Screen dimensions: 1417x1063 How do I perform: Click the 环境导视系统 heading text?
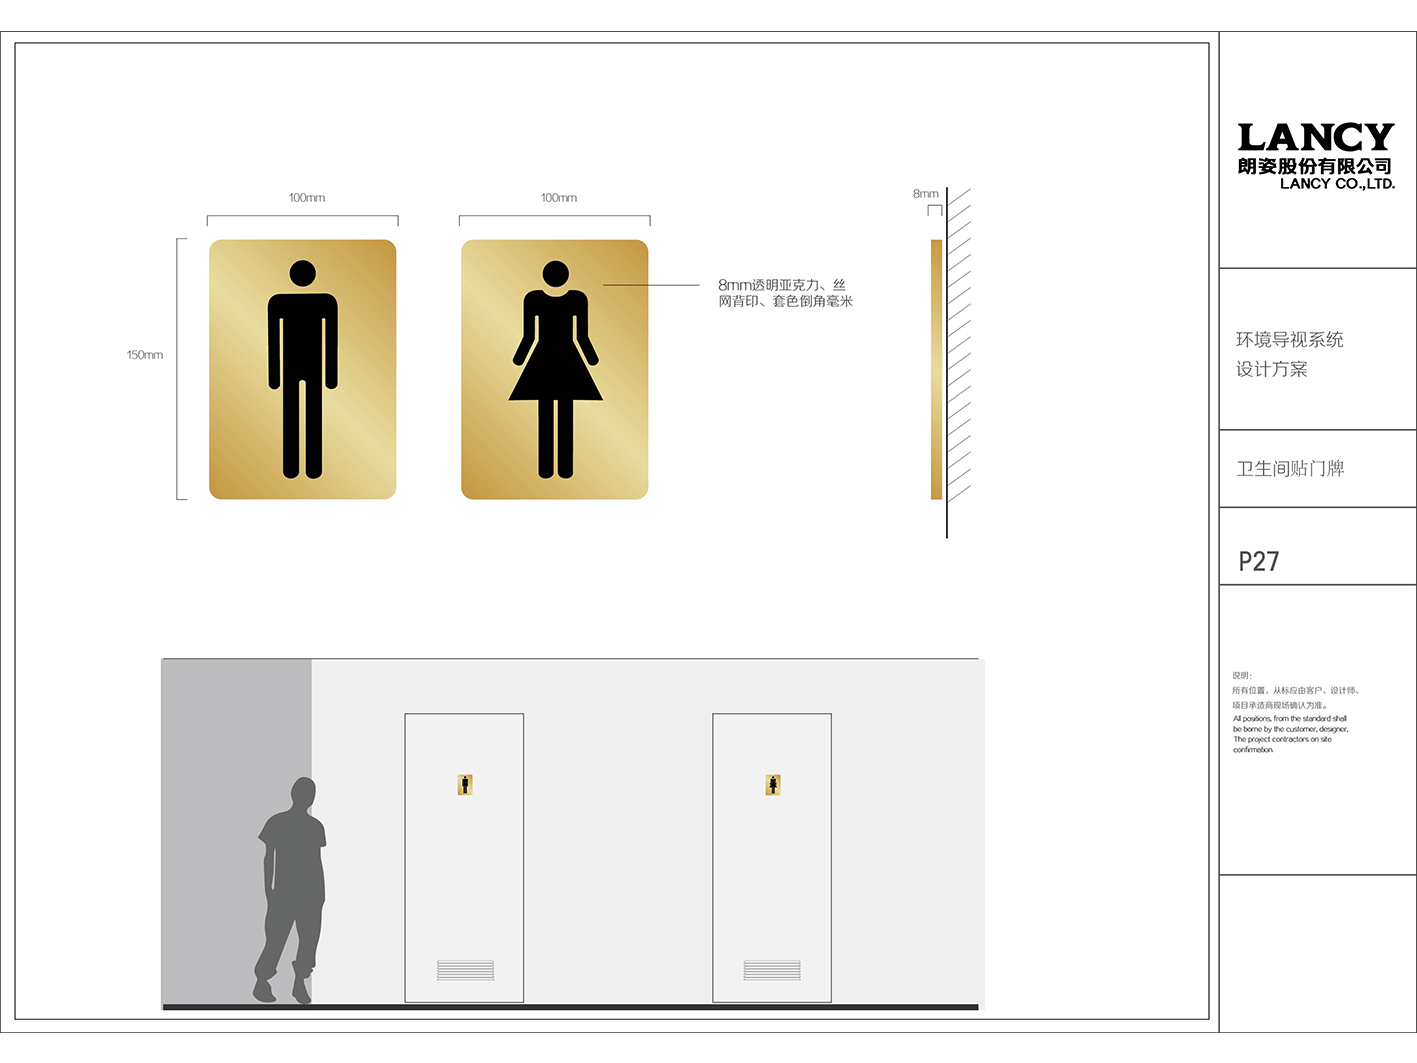tap(1289, 340)
